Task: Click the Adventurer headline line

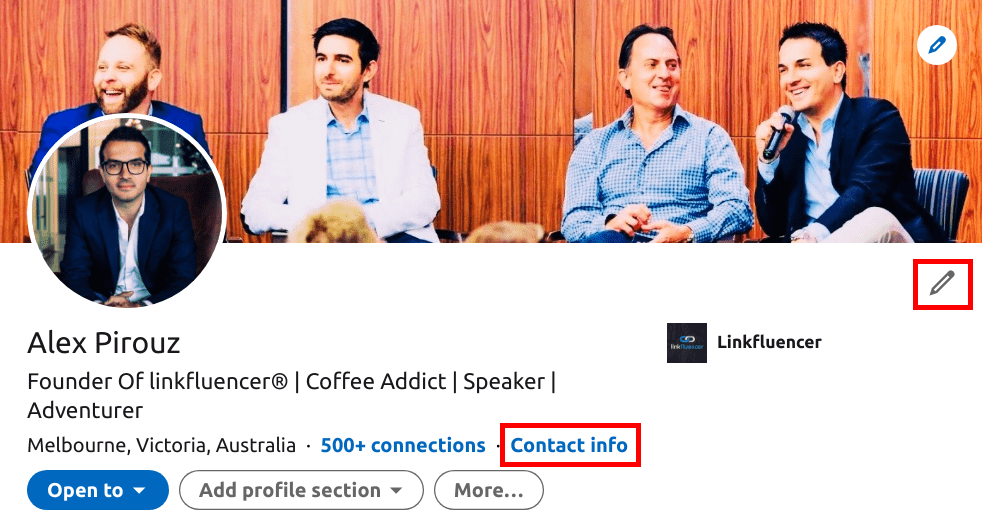Action: [x=85, y=411]
